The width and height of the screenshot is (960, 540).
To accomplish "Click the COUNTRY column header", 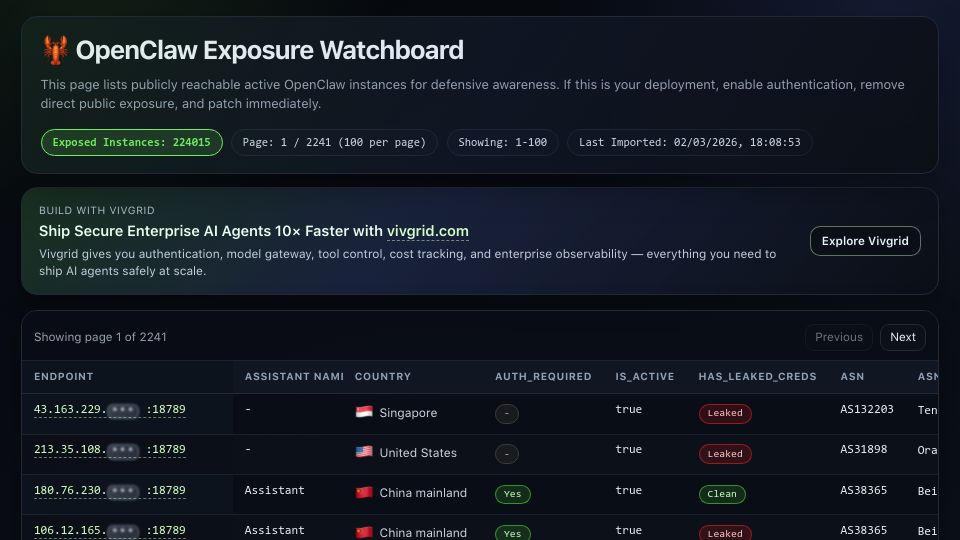I will tap(383, 377).
